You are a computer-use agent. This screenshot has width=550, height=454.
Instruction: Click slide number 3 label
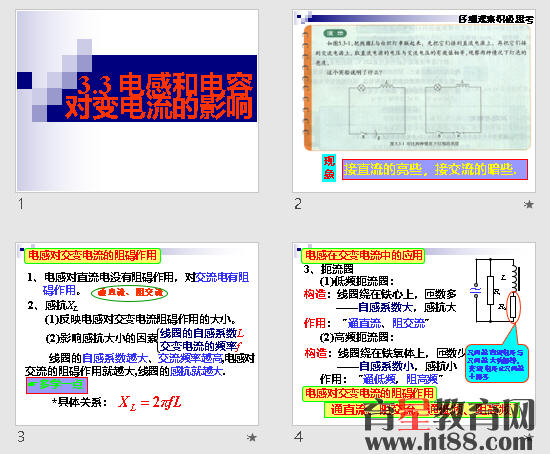[x=21, y=437]
